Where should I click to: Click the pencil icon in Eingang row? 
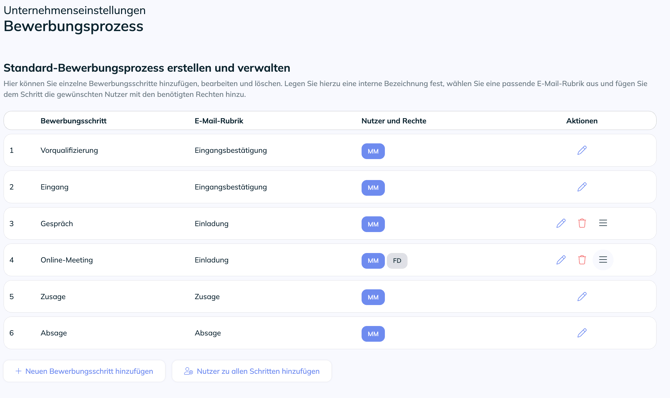[582, 187]
